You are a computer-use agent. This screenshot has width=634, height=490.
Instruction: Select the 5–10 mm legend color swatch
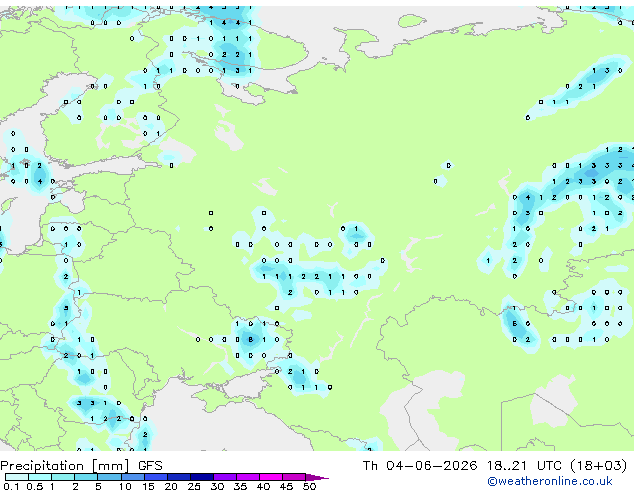(x=109, y=477)
